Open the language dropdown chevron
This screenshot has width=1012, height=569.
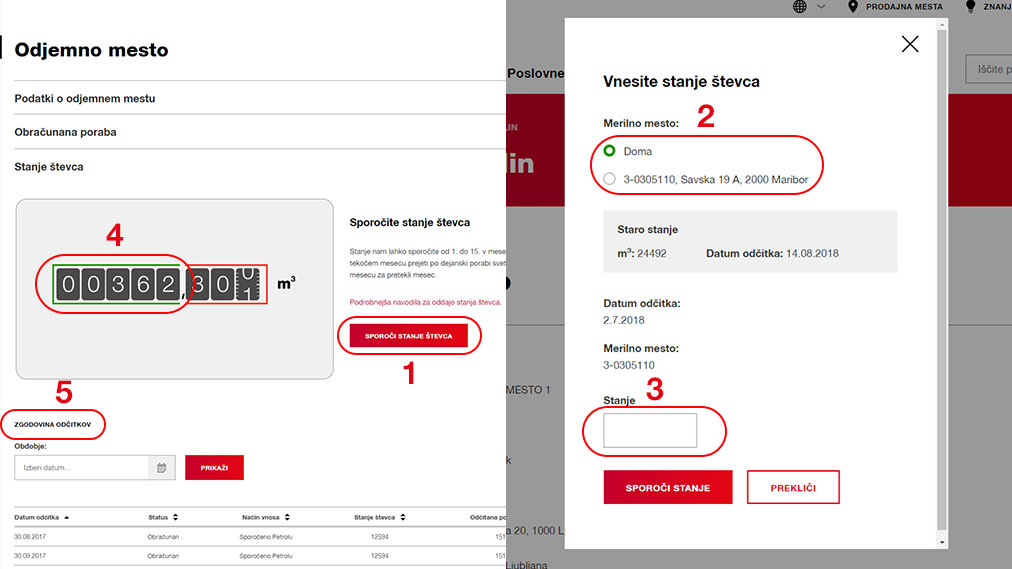(x=821, y=7)
